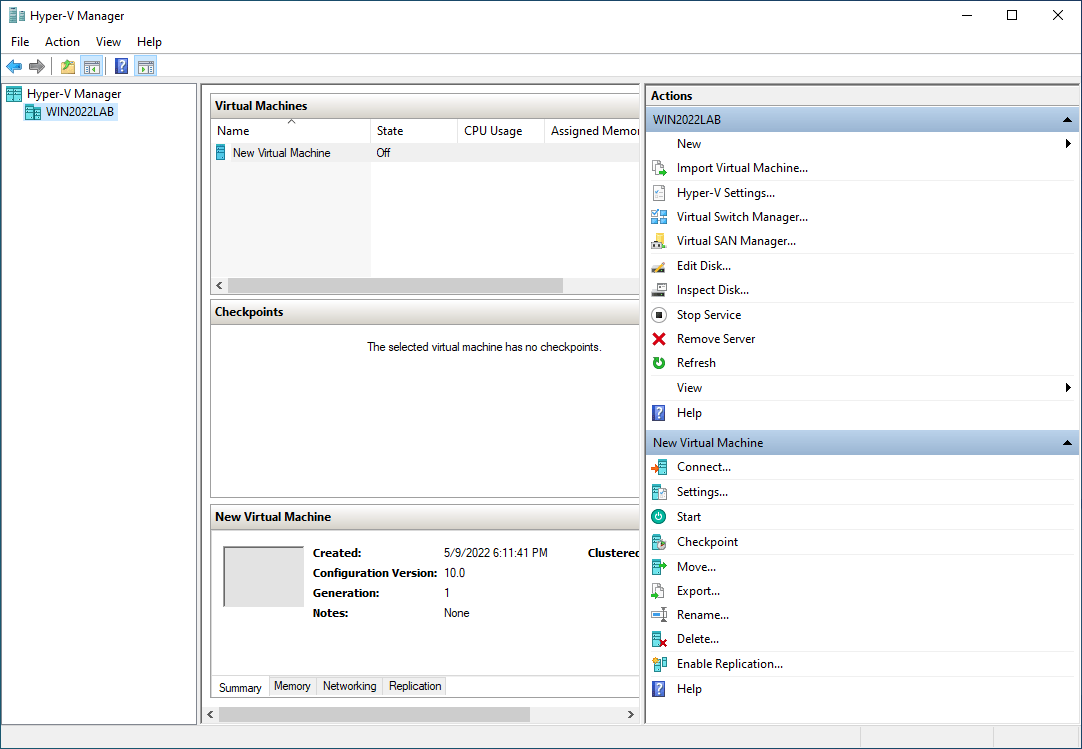The image size is (1082, 749).
Task: Click the Help icon under WIN2022LAB actions
Action: [659, 413]
